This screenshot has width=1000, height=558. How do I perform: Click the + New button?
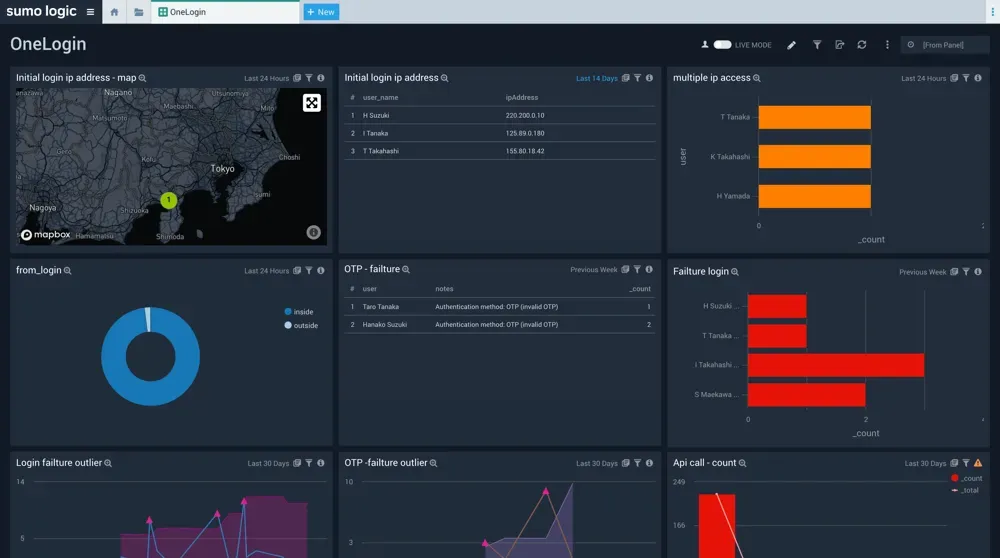(321, 12)
